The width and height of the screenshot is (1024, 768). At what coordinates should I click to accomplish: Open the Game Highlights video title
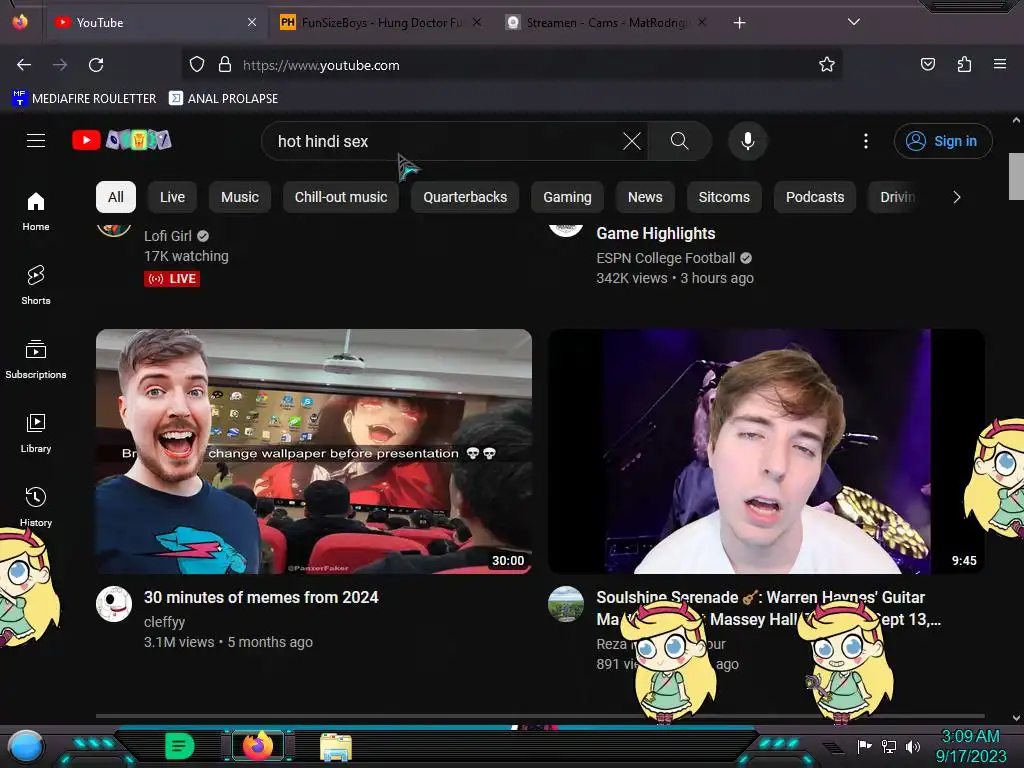point(656,234)
